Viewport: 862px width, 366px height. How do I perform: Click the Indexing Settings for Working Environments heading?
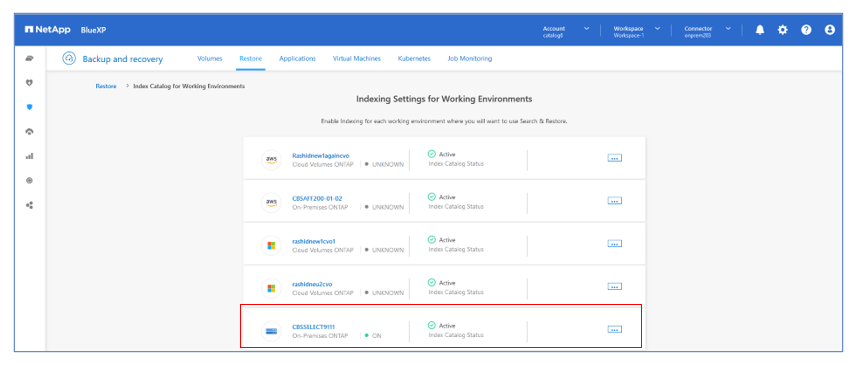click(x=444, y=99)
